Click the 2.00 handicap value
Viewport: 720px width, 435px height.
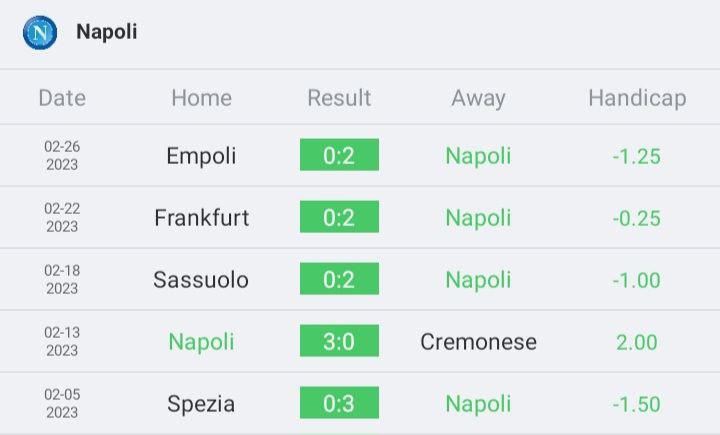click(636, 342)
